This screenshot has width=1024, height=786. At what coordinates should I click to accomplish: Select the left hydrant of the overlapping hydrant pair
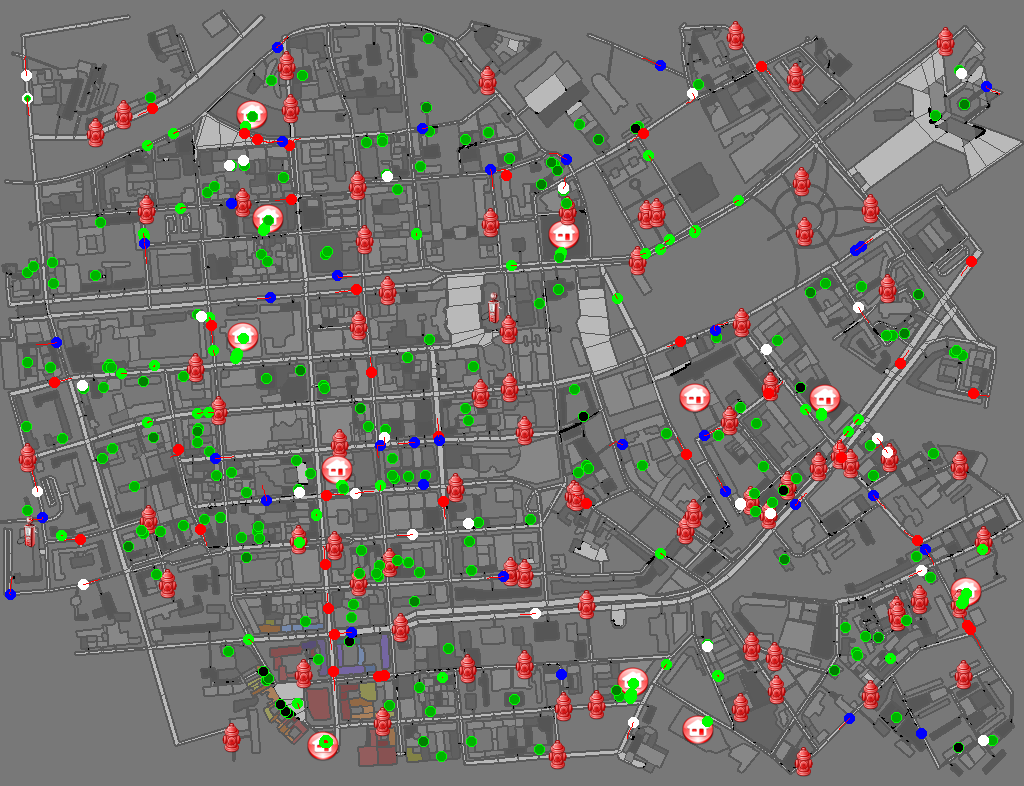pyautogui.click(x=646, y=214)
